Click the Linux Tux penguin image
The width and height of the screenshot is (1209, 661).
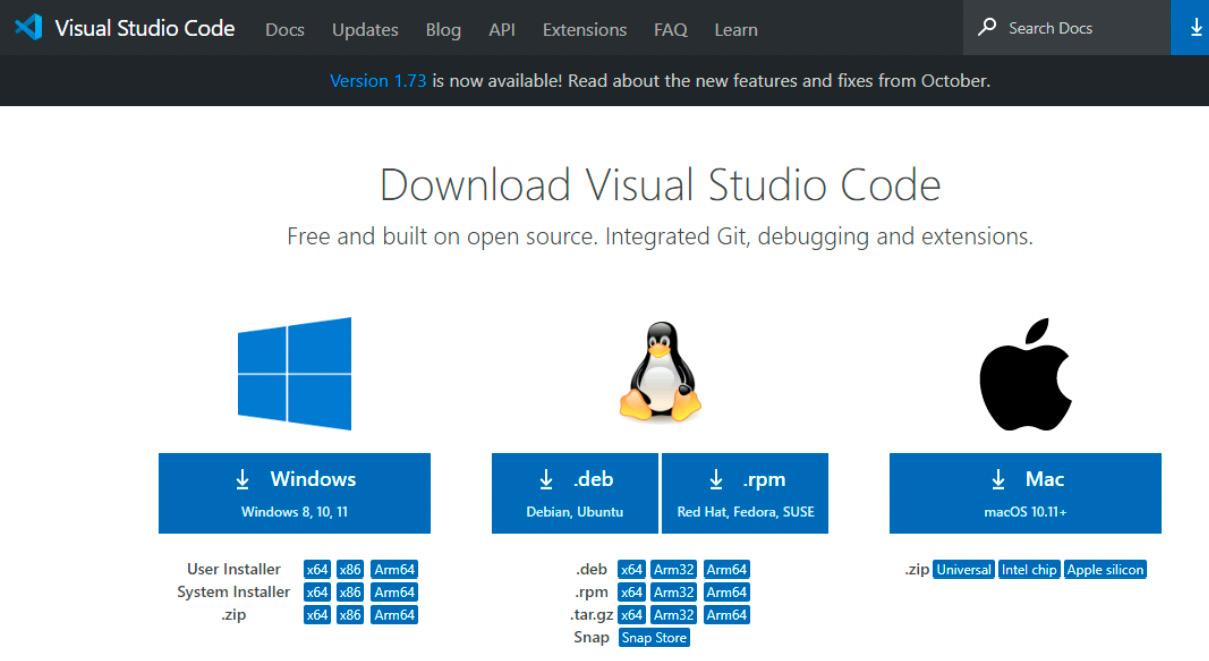point(660,371)
